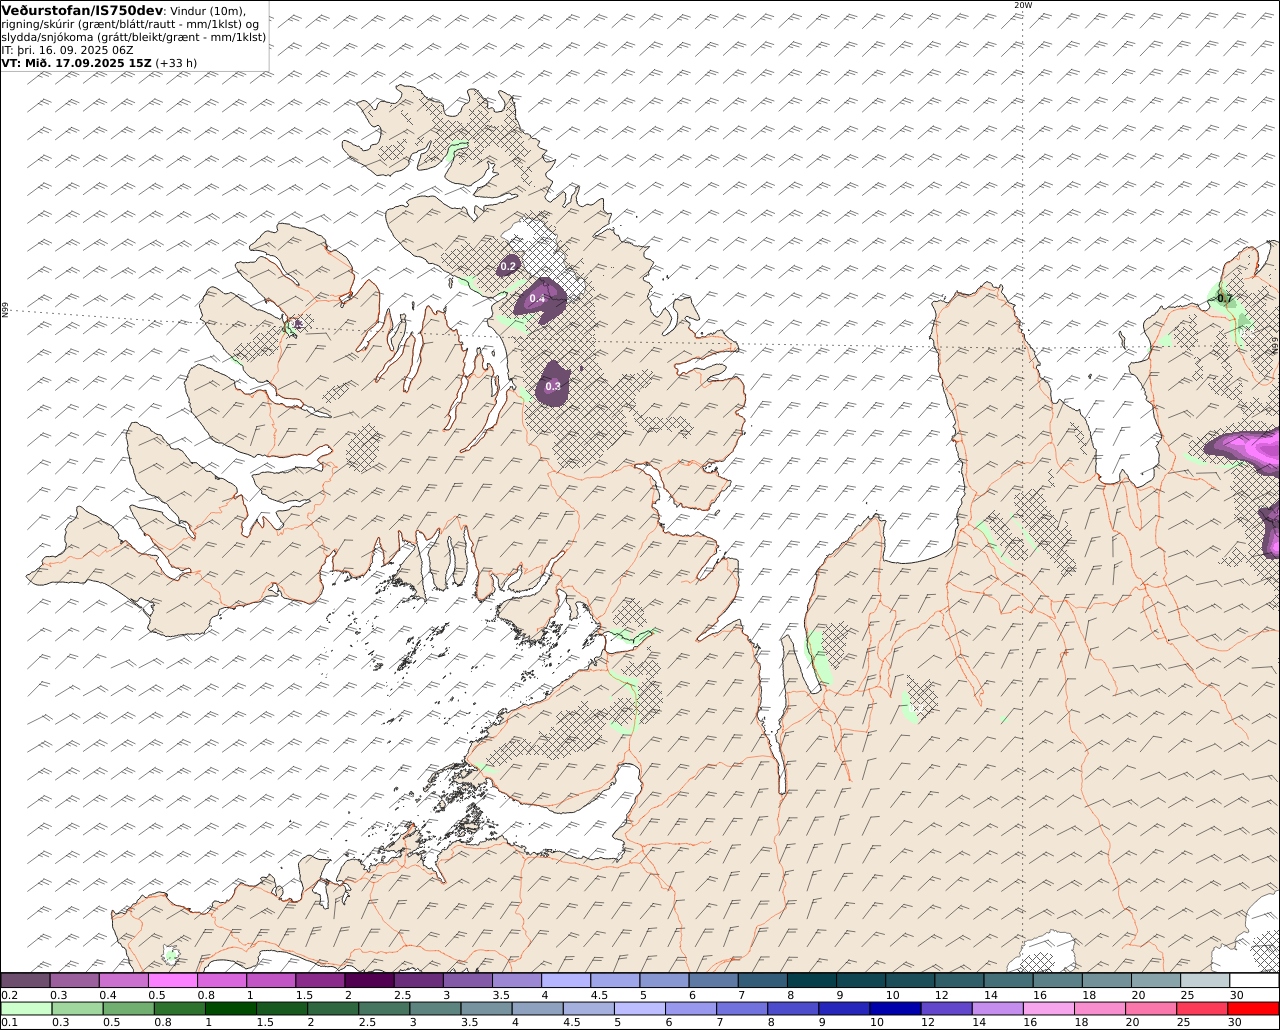Click the VT: Mið. 17.09.2025 15Z valid time
The image size is (1280, 1030).
pyautogui.click(x=77, y=62)
